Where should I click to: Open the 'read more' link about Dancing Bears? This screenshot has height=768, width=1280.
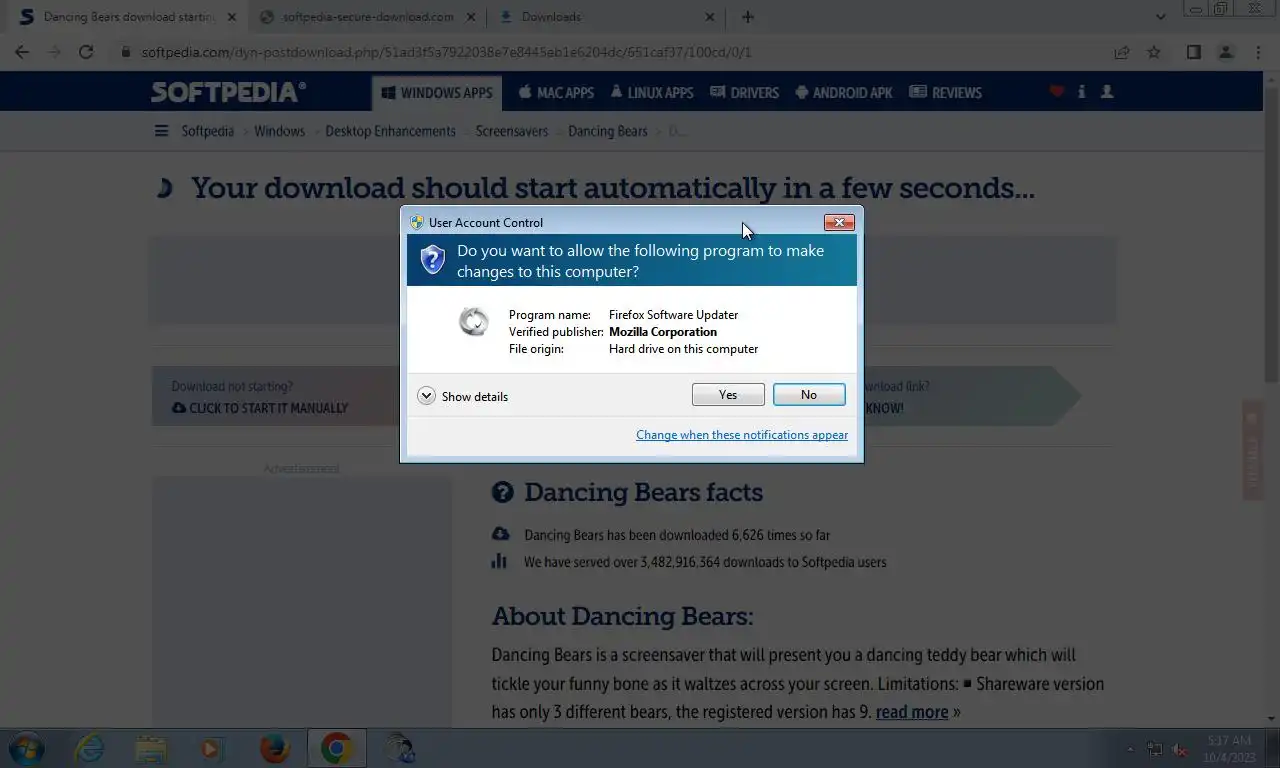tap(912, 712)
